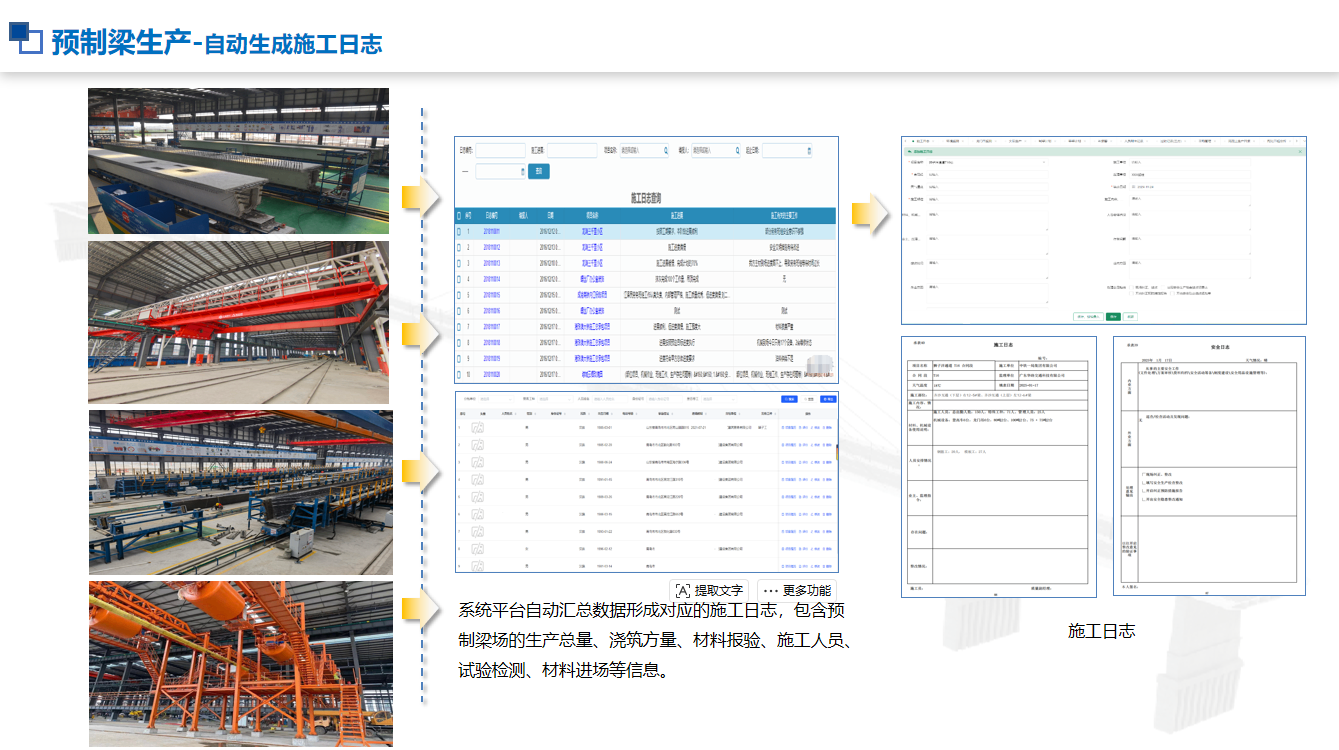Image resolution: width=1339 pixels, height=750 pixels.
Task: Tick checkbox of log table row 10
Action: 459,374
